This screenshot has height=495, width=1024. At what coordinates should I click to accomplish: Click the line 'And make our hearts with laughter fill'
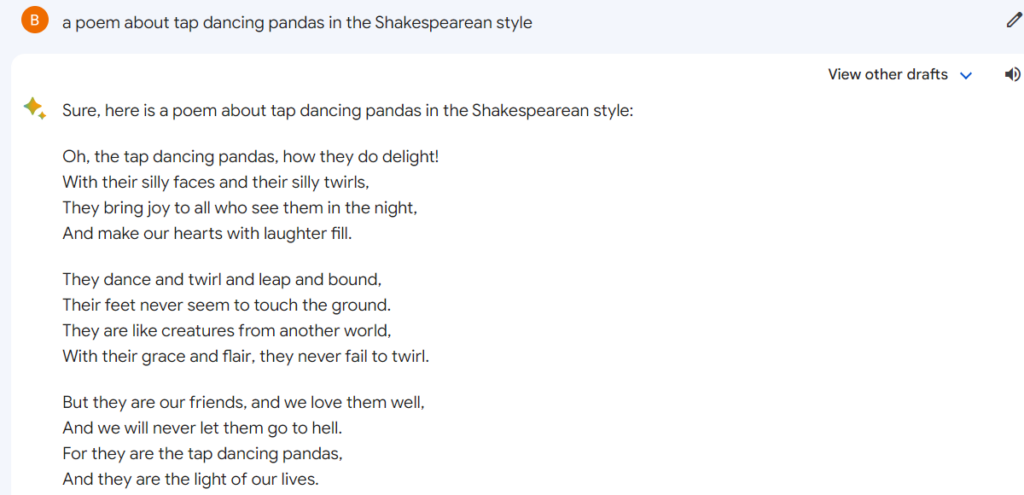pyautogui.click(x=207, y=233)
